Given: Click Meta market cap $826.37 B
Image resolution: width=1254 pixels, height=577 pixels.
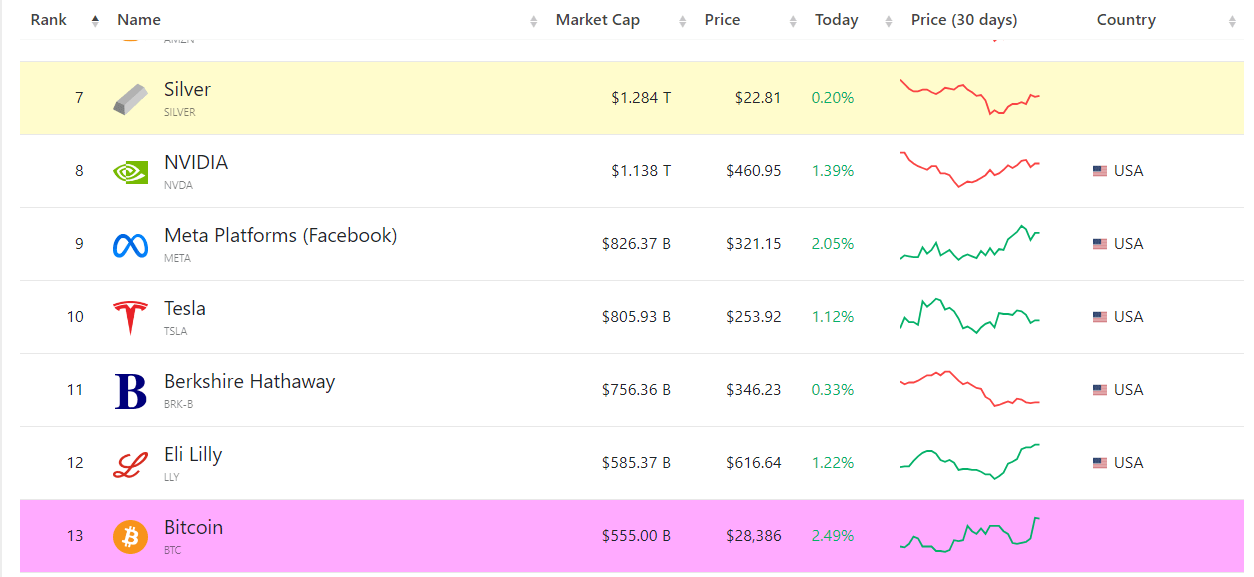Looking at the screenshot, I should coord(636,244).
